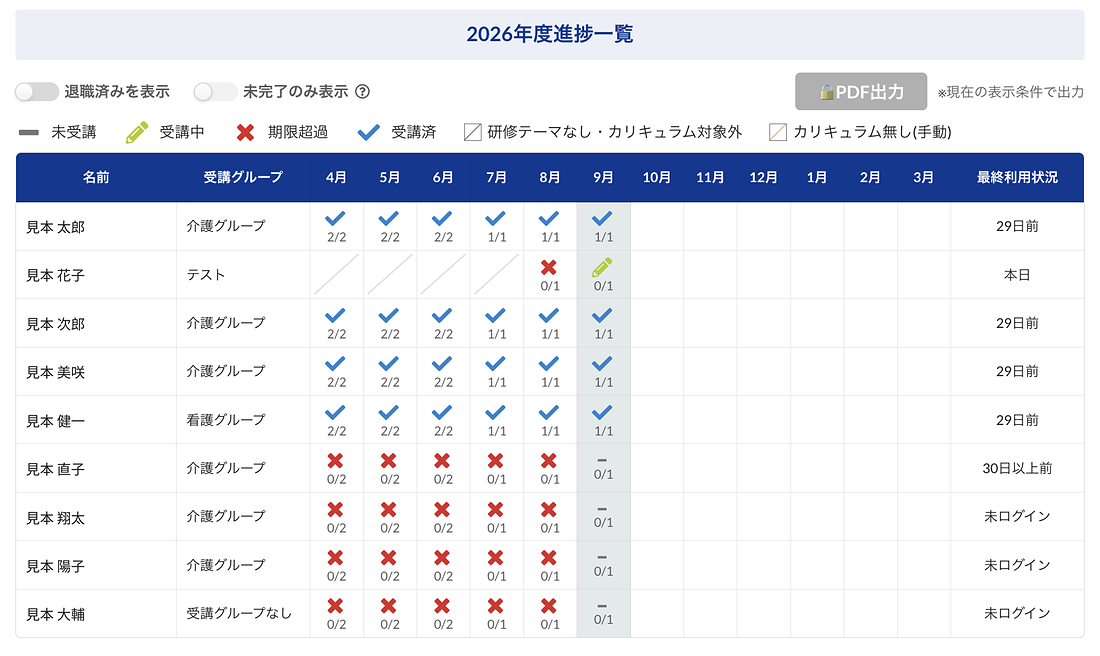
Task: Click 見本 大輔's July red X
Action: pos(495,606)
